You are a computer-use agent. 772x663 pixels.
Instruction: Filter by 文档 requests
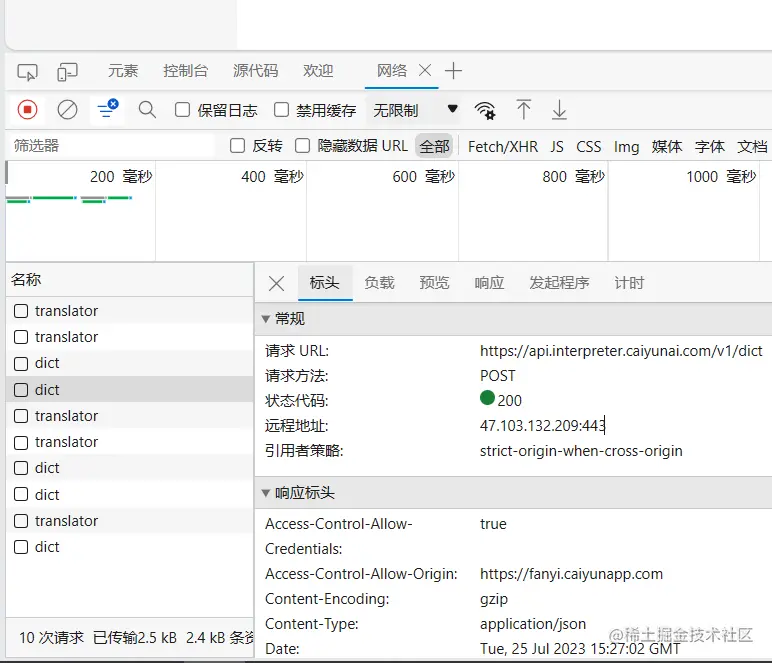point(752,147)
